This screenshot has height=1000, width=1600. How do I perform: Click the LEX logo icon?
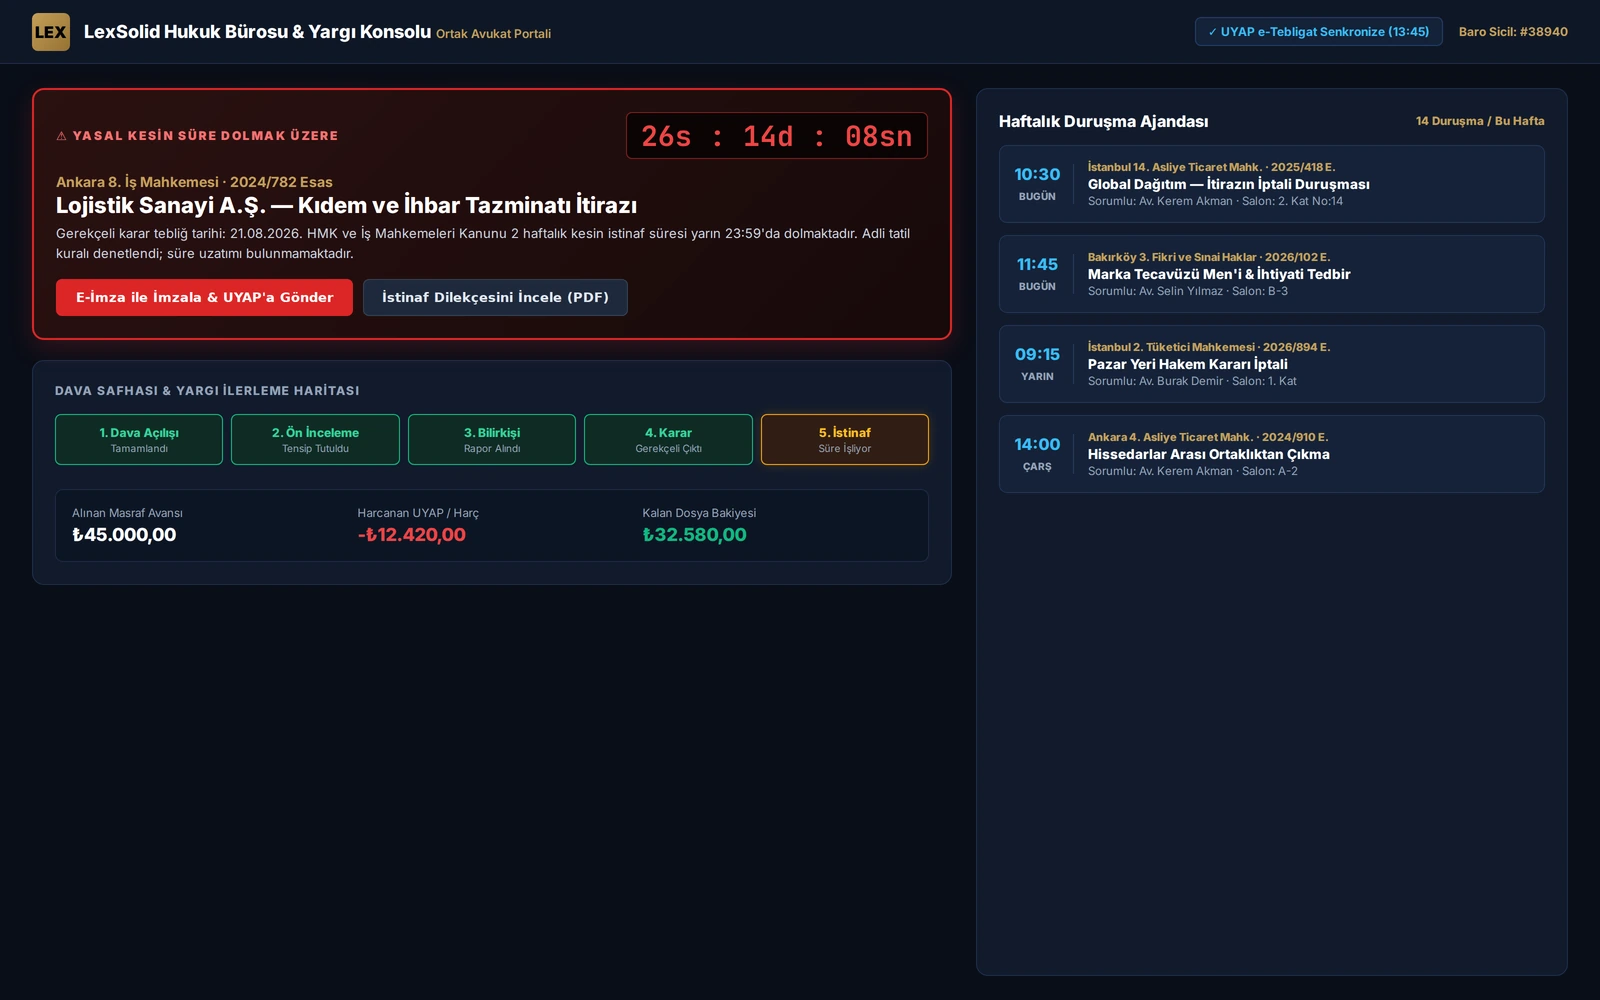pos(51,32)
